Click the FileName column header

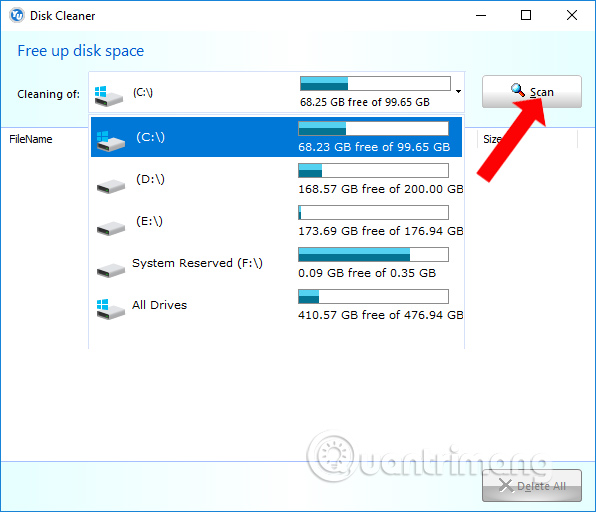(31, 139)
